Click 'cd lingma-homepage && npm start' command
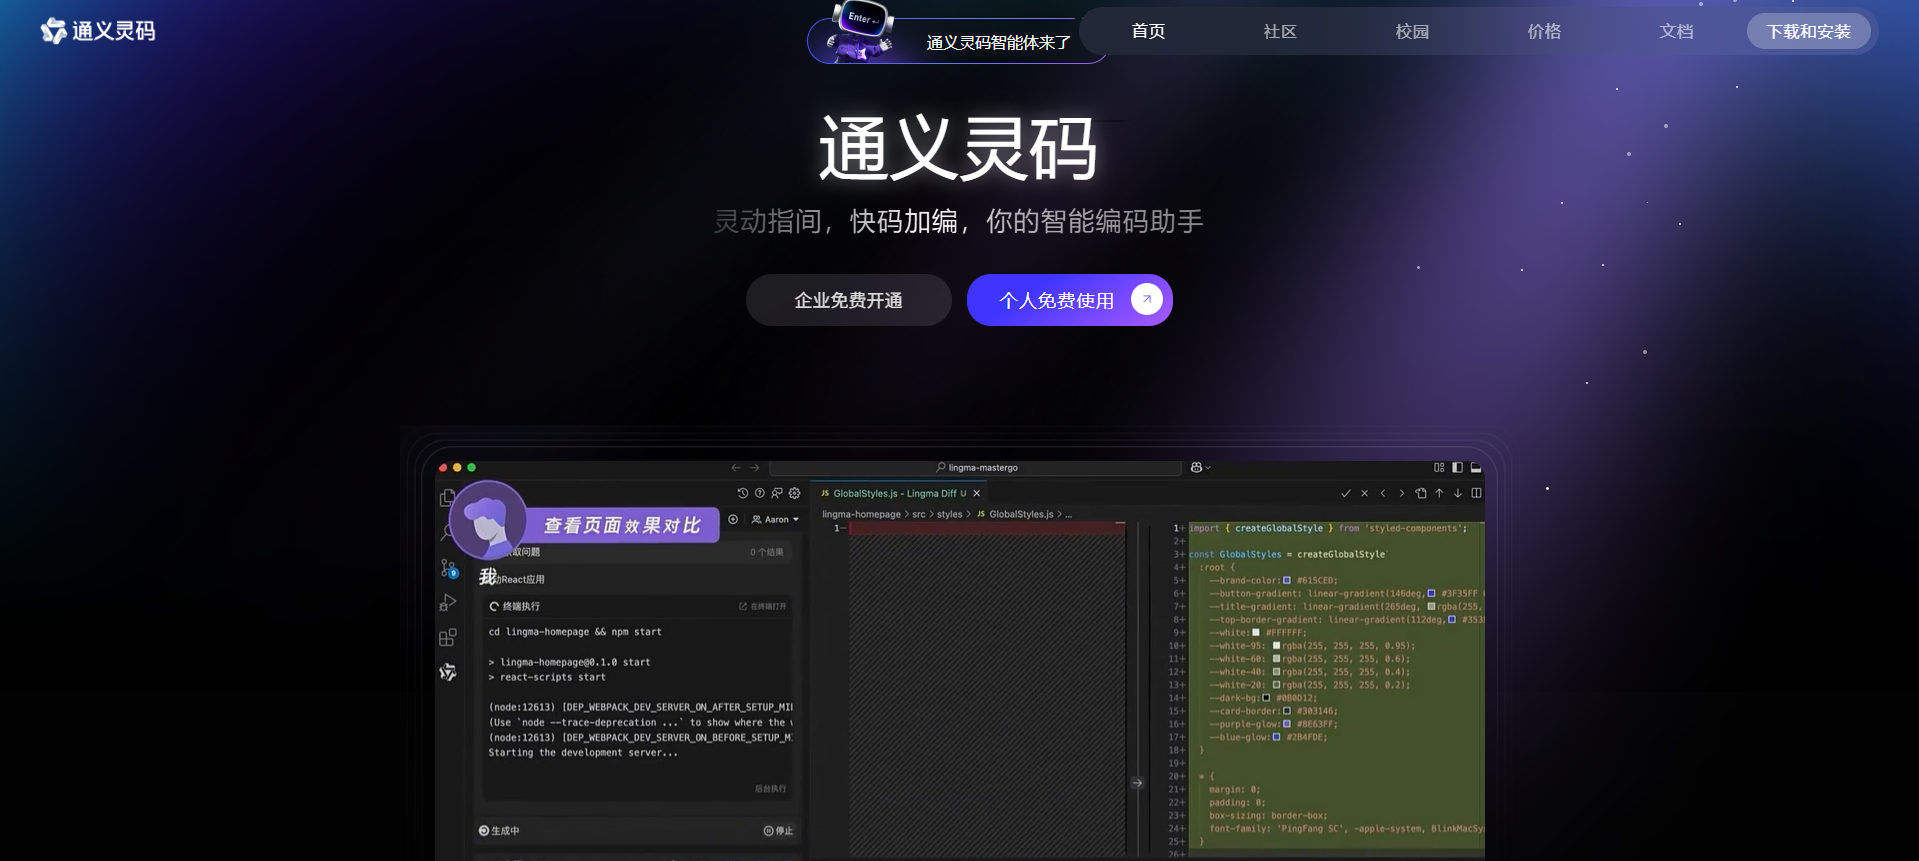Image resolution: width=1919 pixels, height=861 pixels. [x=575, y=632]
